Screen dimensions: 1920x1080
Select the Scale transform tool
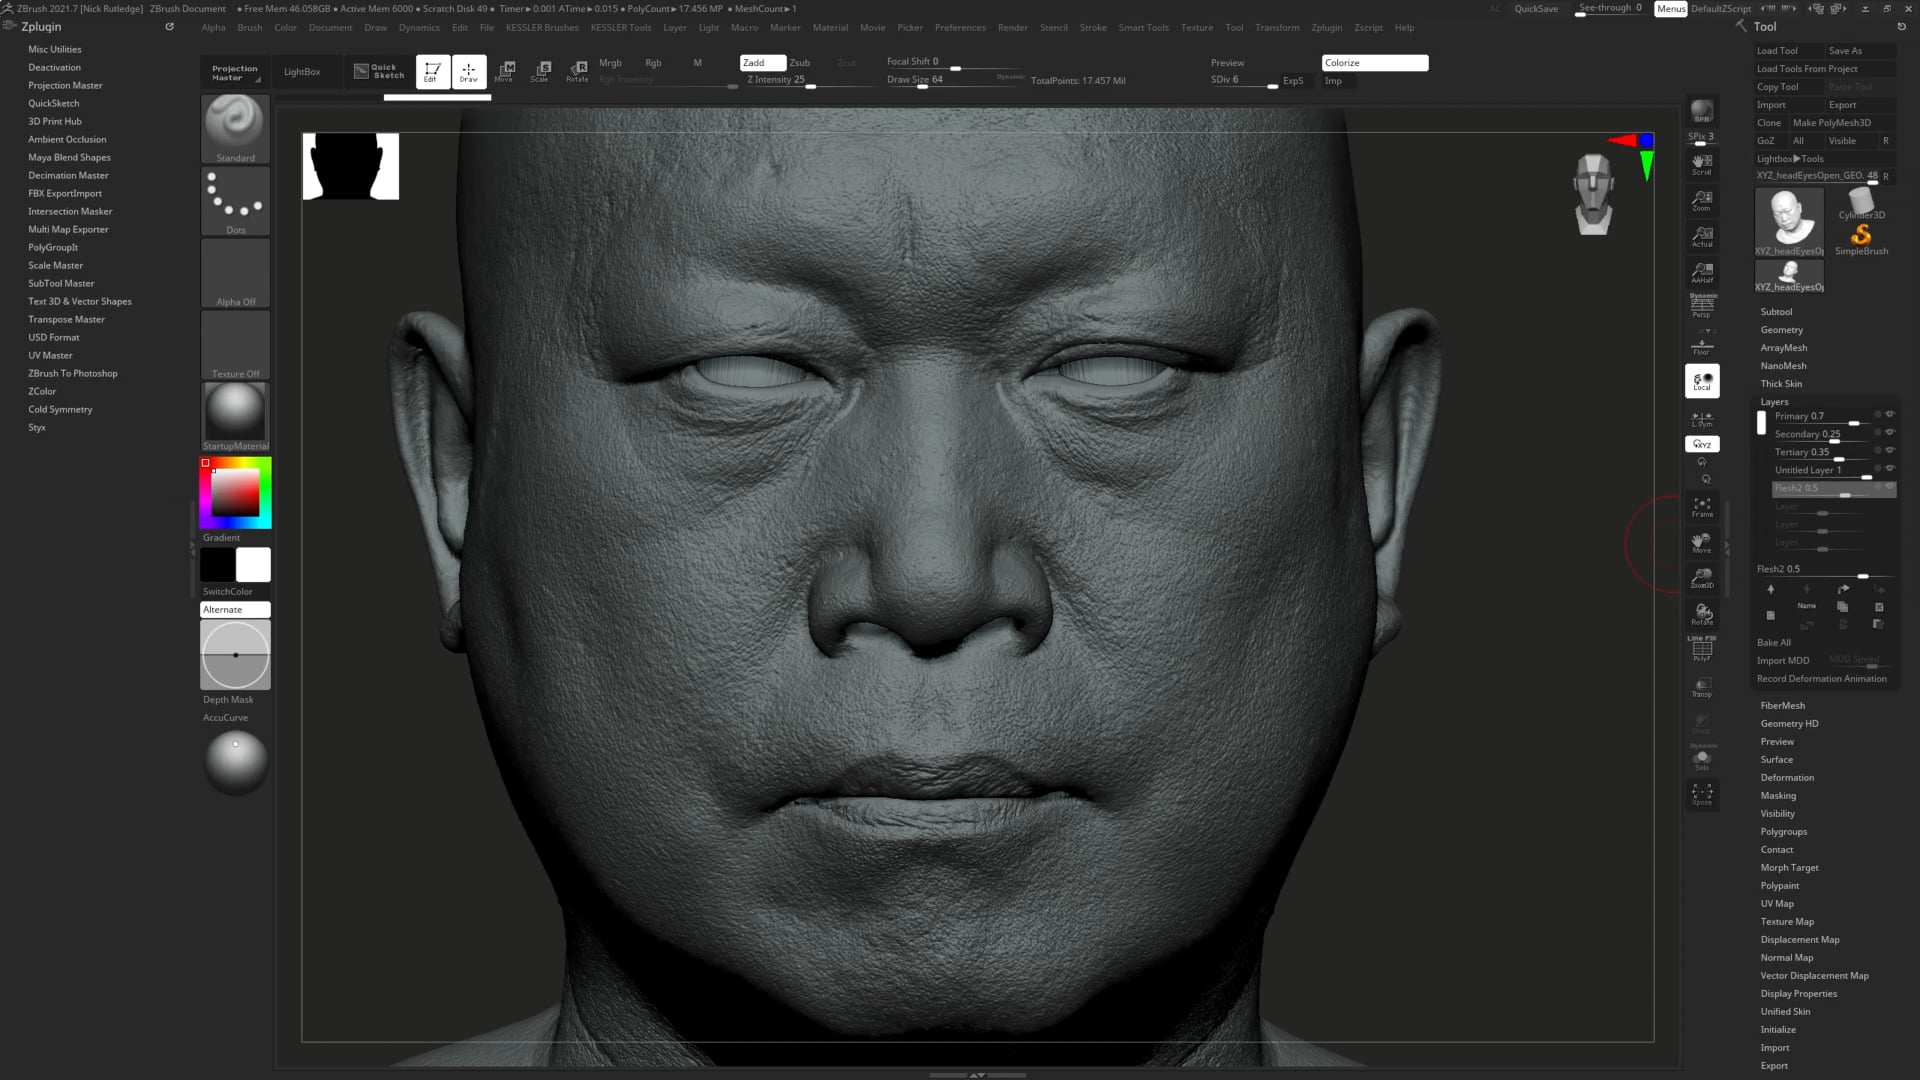point(541,71)
